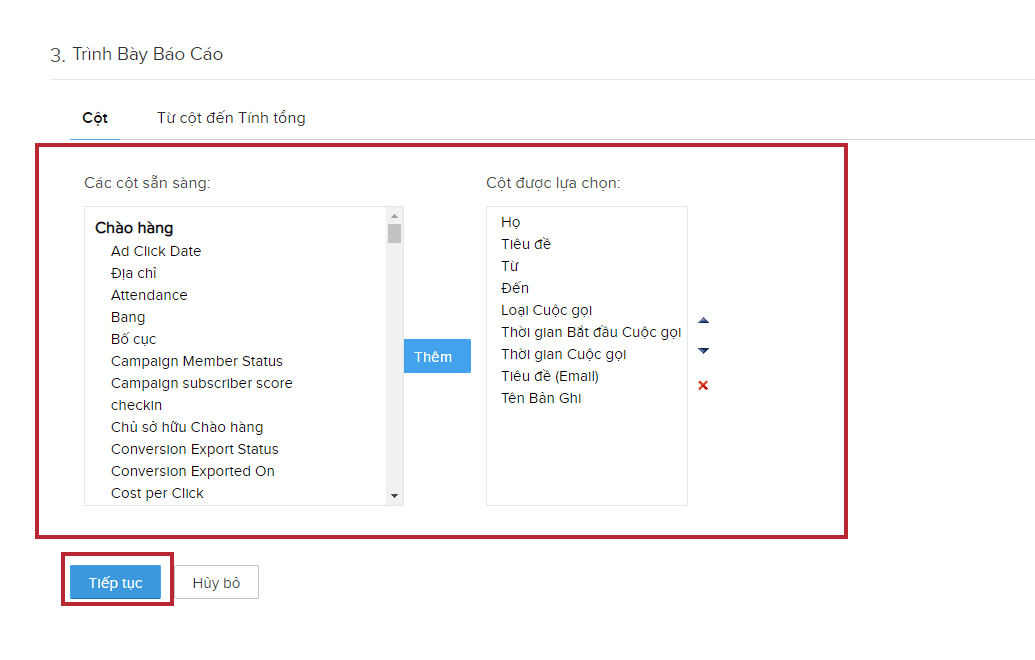The width and height of the screenshot is (1035, 660).
Task: Click the move down arrow icon
Action: pyautogui.click(x=703, y=351)
